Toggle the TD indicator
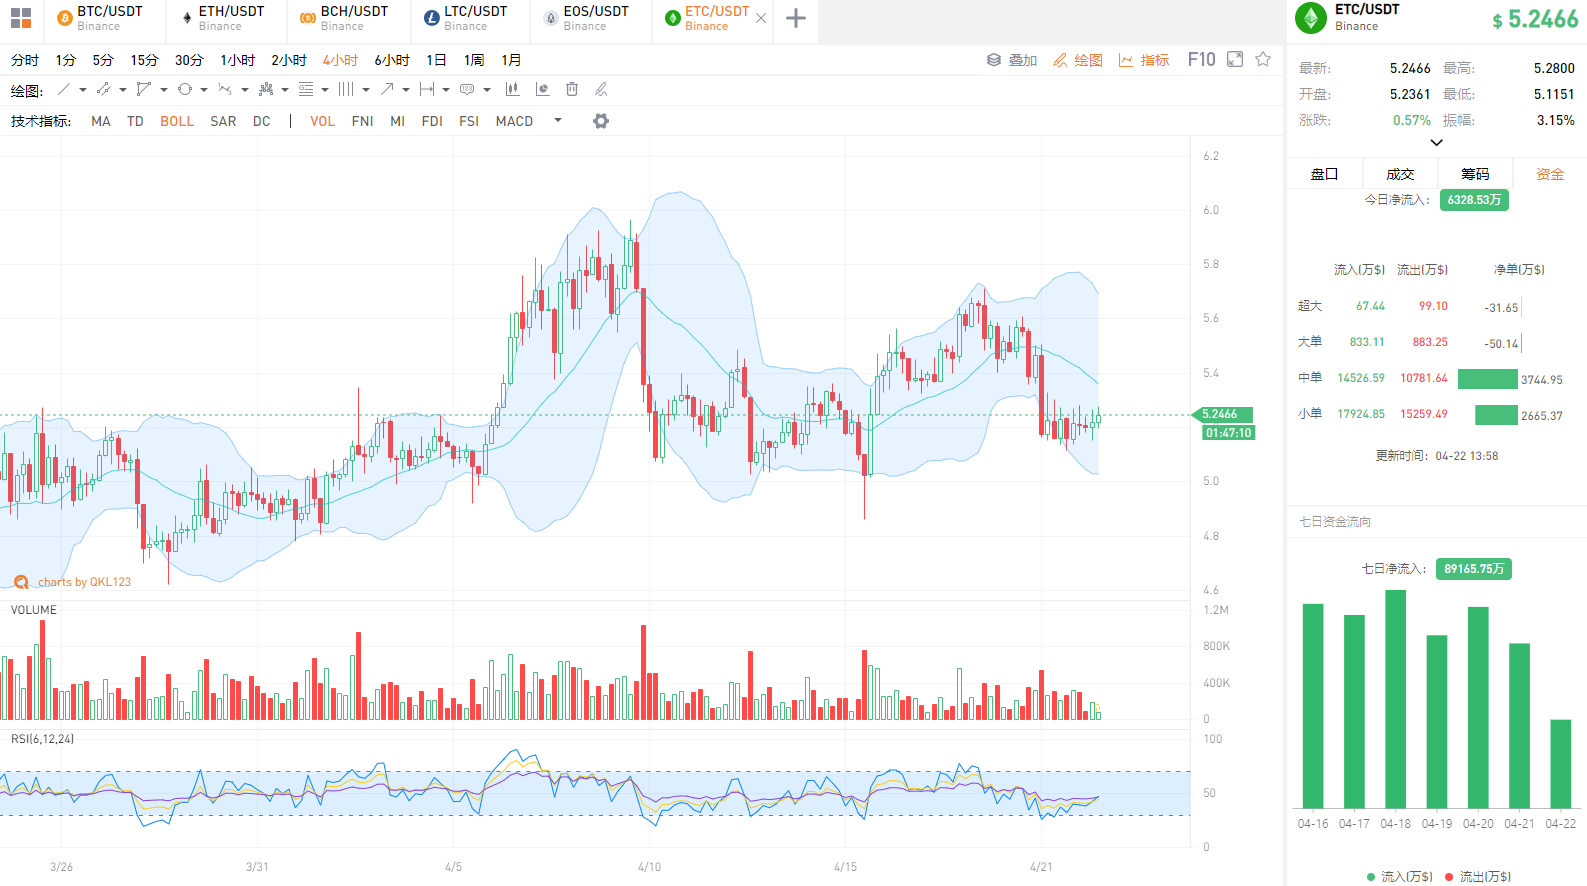The height and width of the screenshot is (886, 1587). 135,121
